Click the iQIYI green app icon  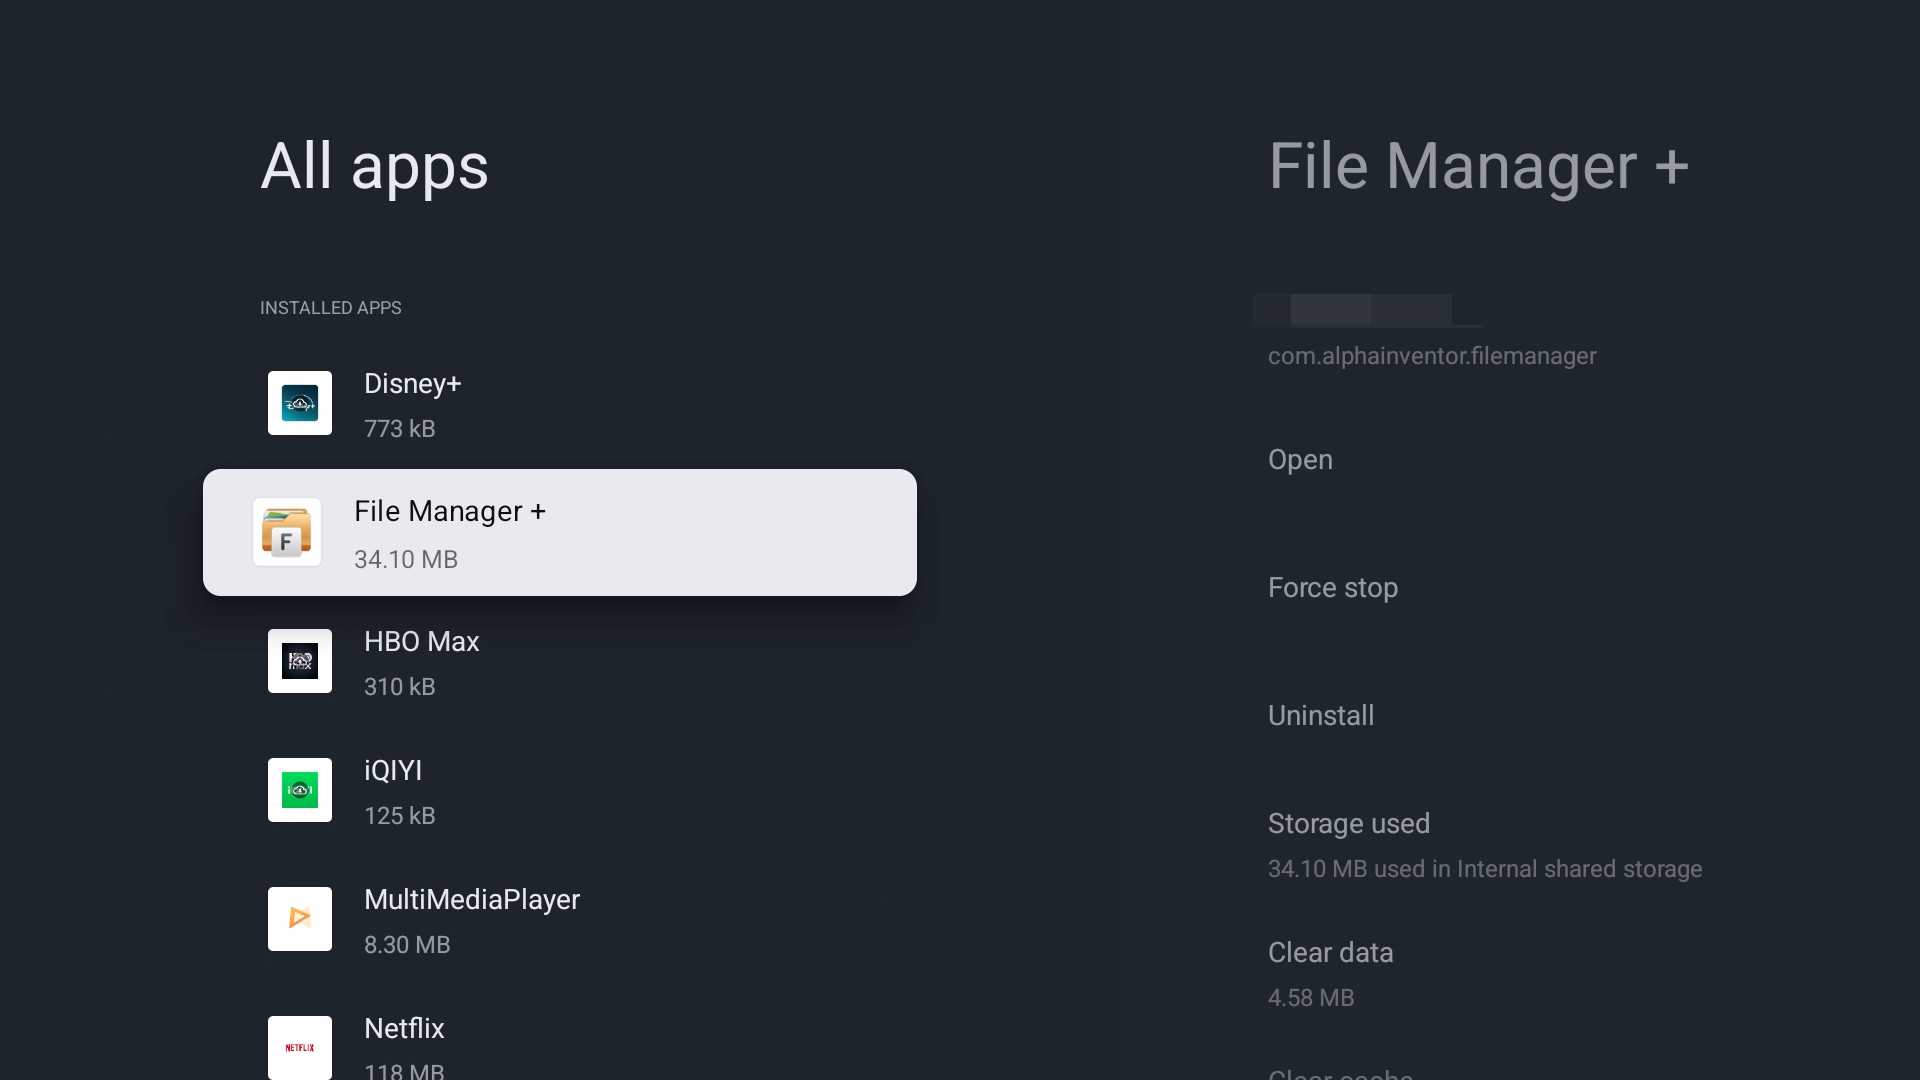click(300, 790)
